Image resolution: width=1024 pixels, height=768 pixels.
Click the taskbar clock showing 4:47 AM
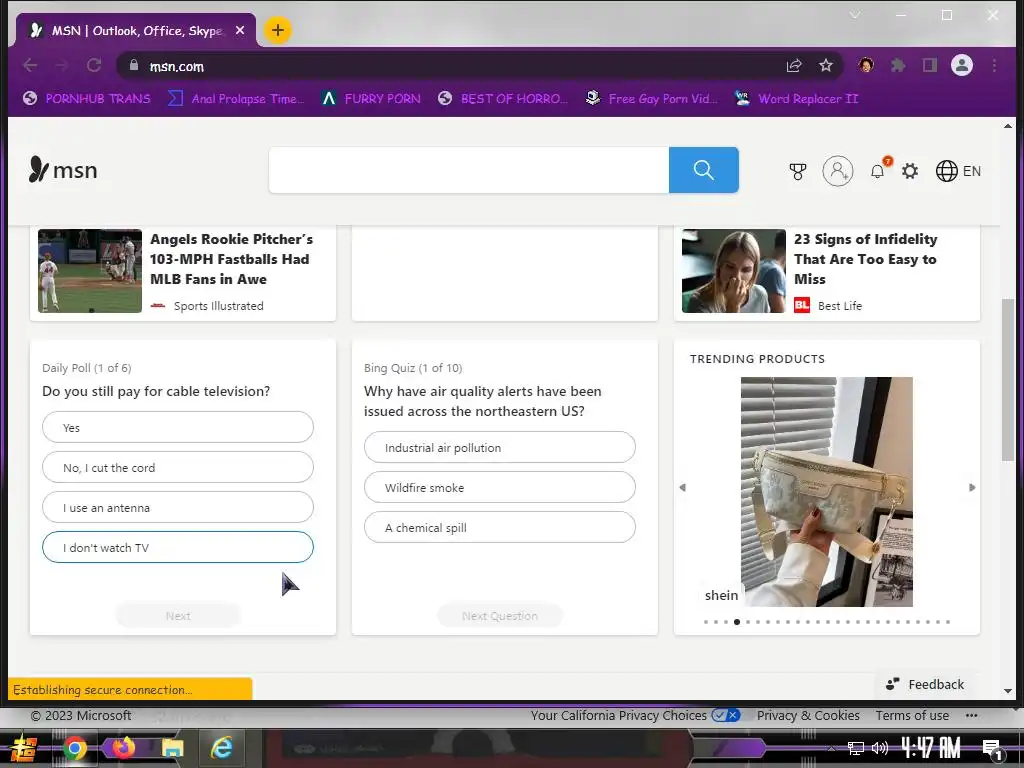pyautogui.click(x=930, y=748)
